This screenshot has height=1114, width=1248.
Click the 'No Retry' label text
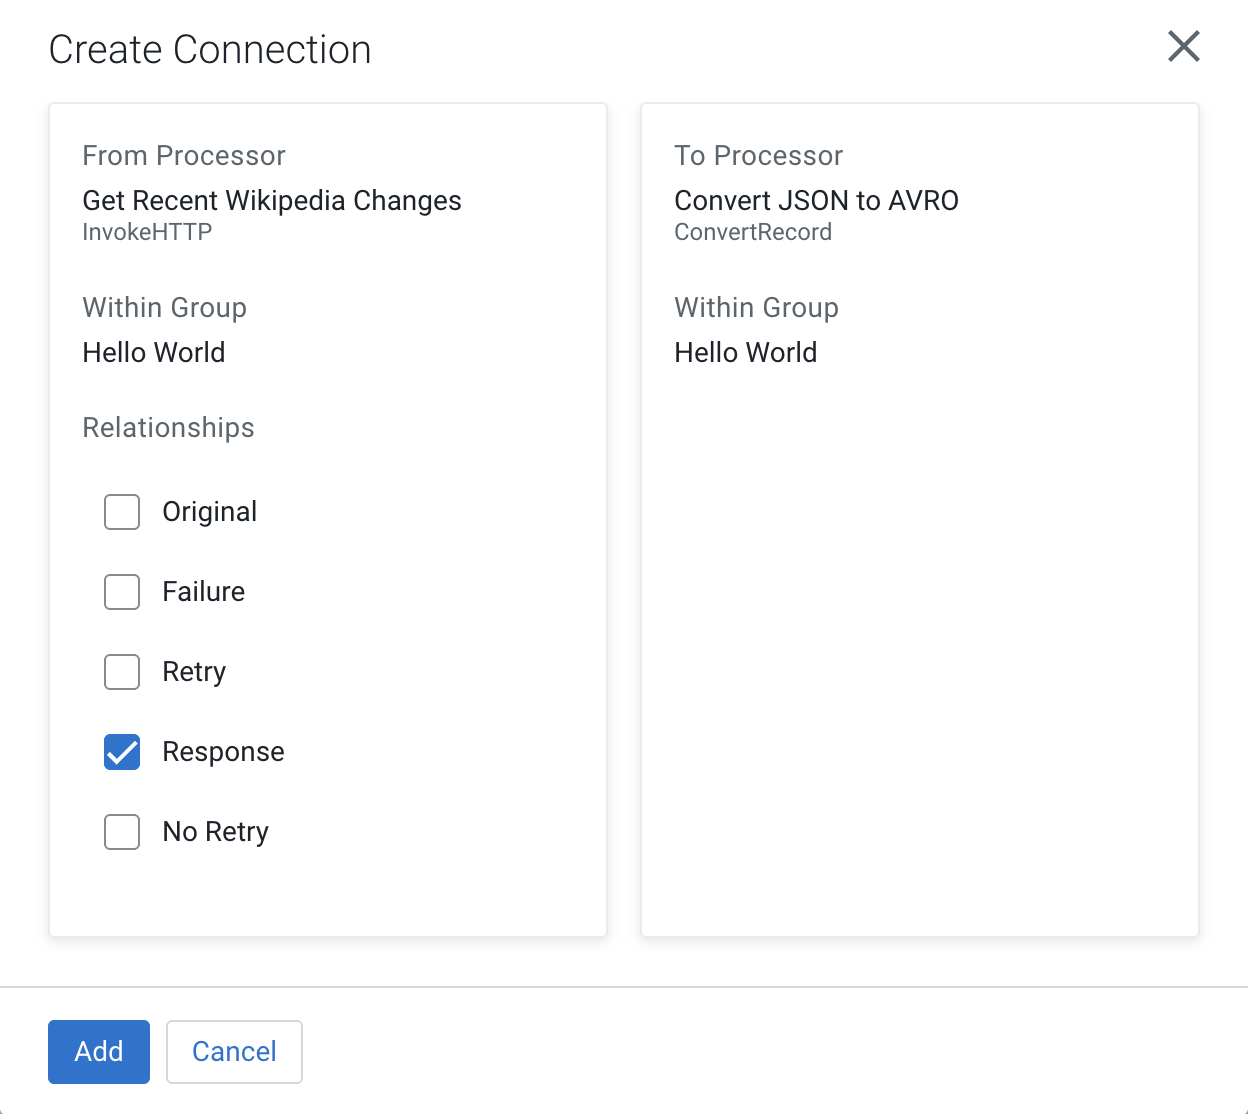coord(215,832)
